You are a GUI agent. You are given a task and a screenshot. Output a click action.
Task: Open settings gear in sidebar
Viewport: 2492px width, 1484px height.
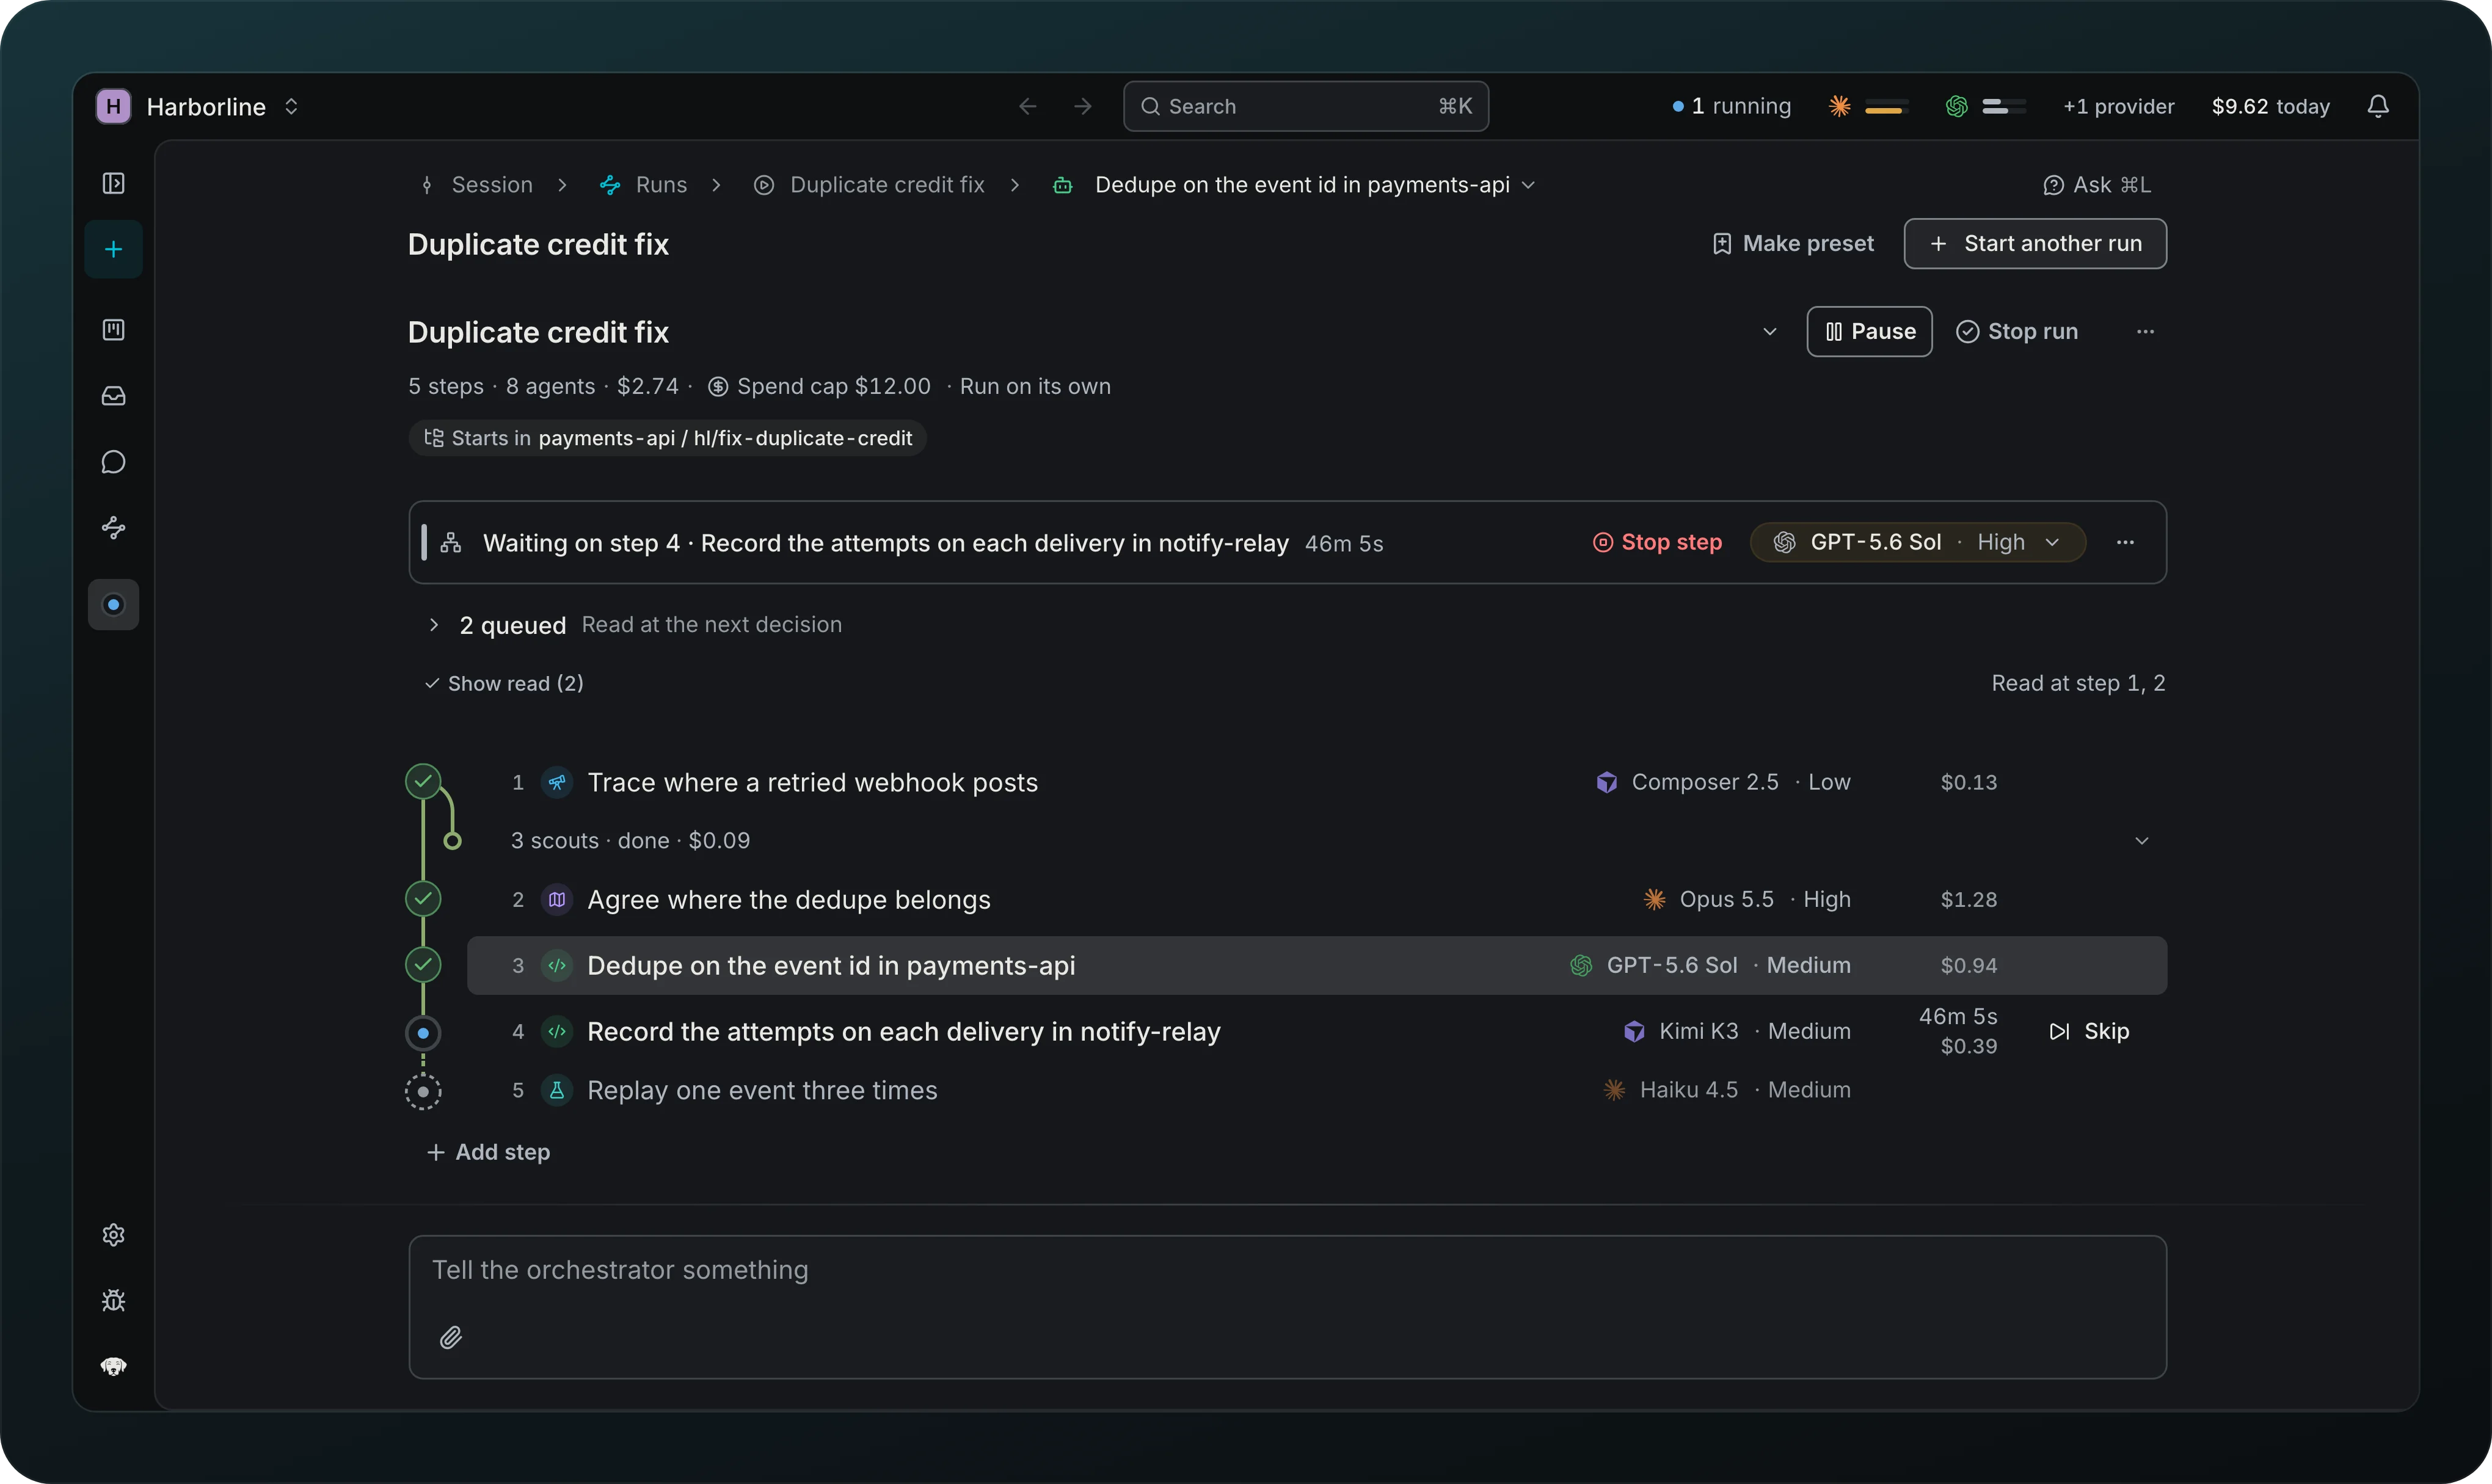point(113,1235)
